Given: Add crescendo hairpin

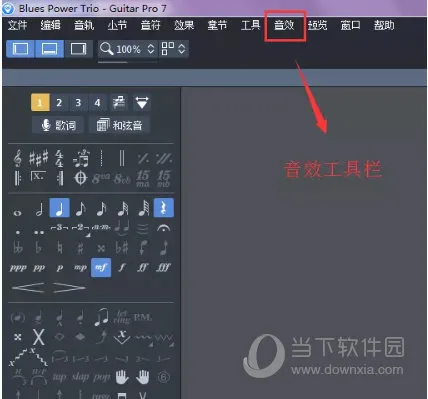Looking at the screenshot, I should pyautogui.click(x=28, y=288).
